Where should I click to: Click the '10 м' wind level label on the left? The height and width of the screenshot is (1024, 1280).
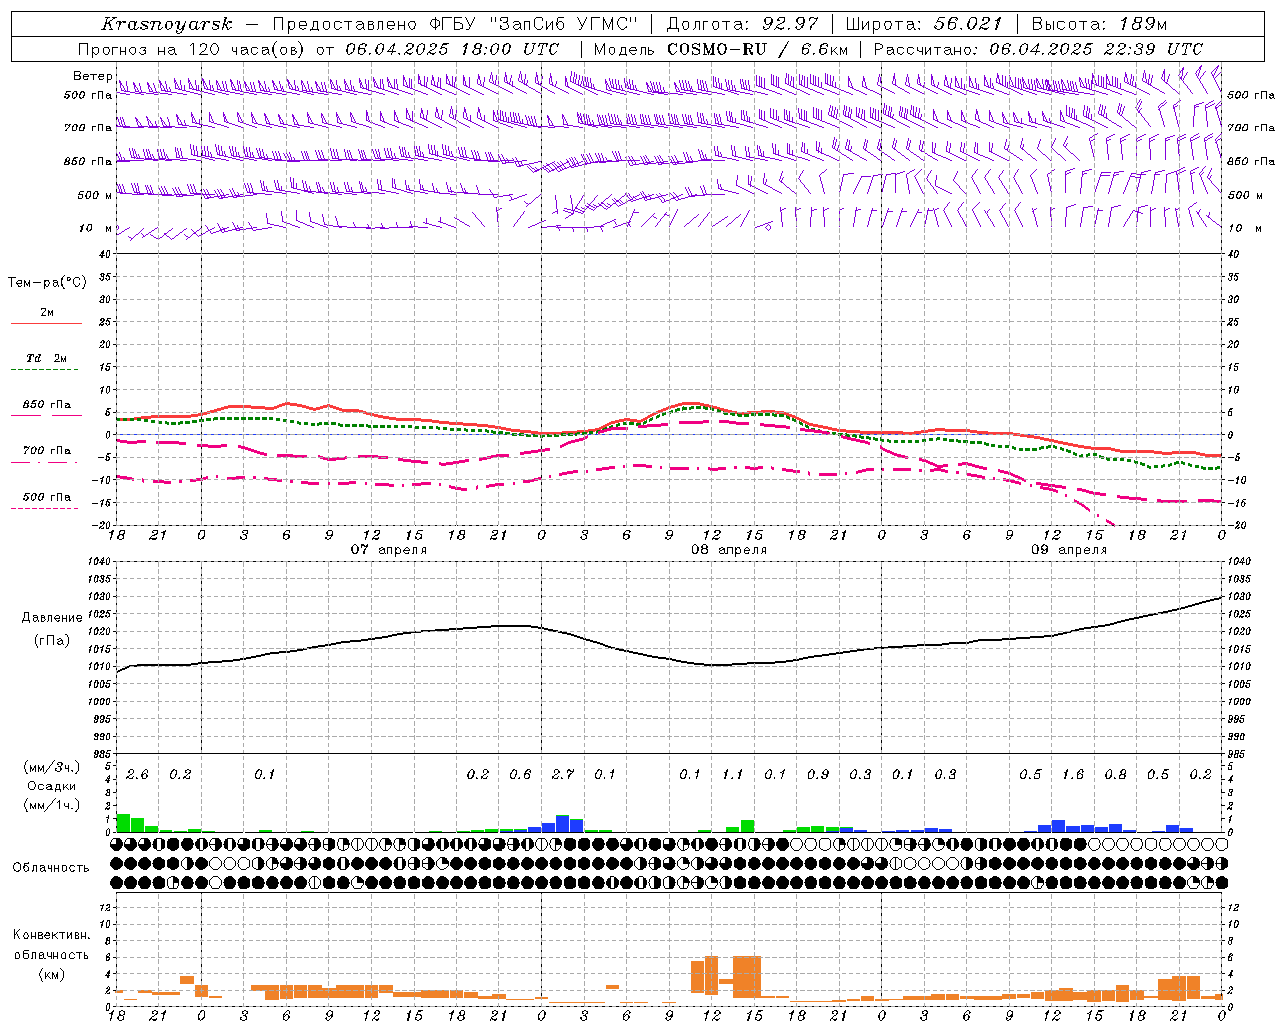coord(95,228)
